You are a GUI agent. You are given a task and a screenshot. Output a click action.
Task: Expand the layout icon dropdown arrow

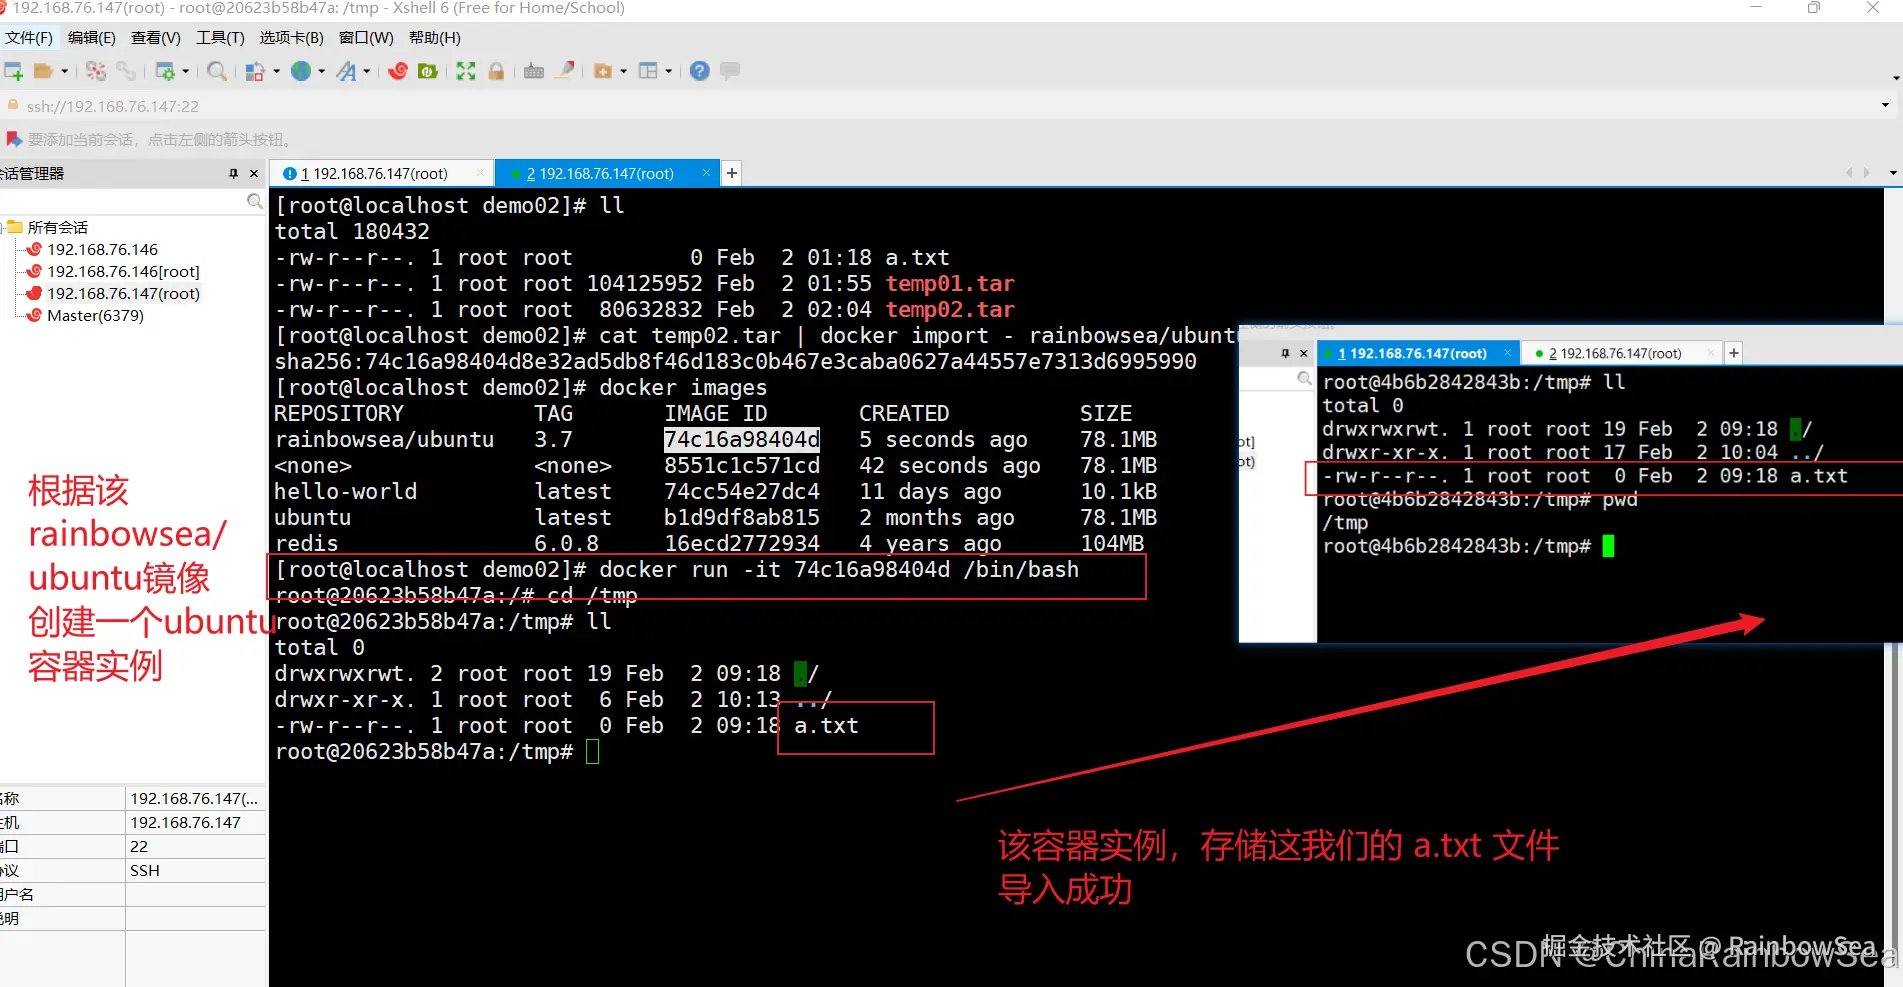click(668, 71)
